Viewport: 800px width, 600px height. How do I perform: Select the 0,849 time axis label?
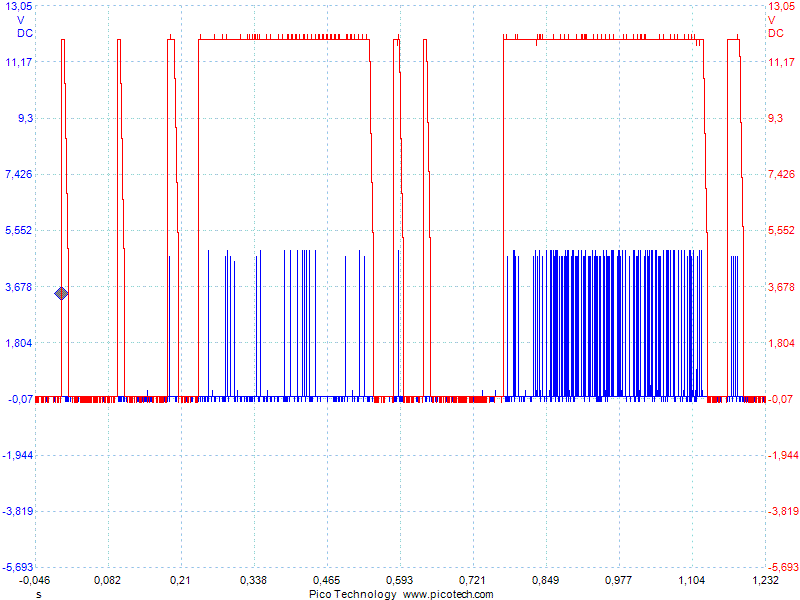point(545,580)
